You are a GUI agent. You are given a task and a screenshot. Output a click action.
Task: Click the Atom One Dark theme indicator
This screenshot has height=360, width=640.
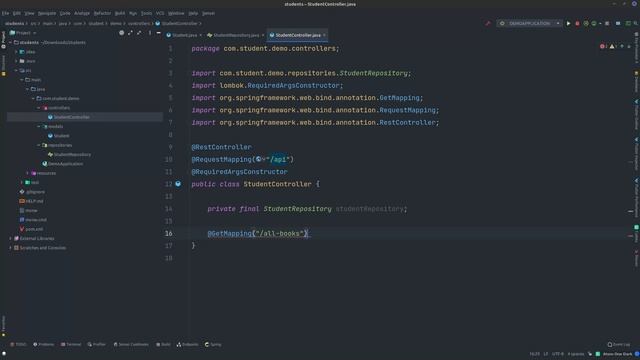617,354
